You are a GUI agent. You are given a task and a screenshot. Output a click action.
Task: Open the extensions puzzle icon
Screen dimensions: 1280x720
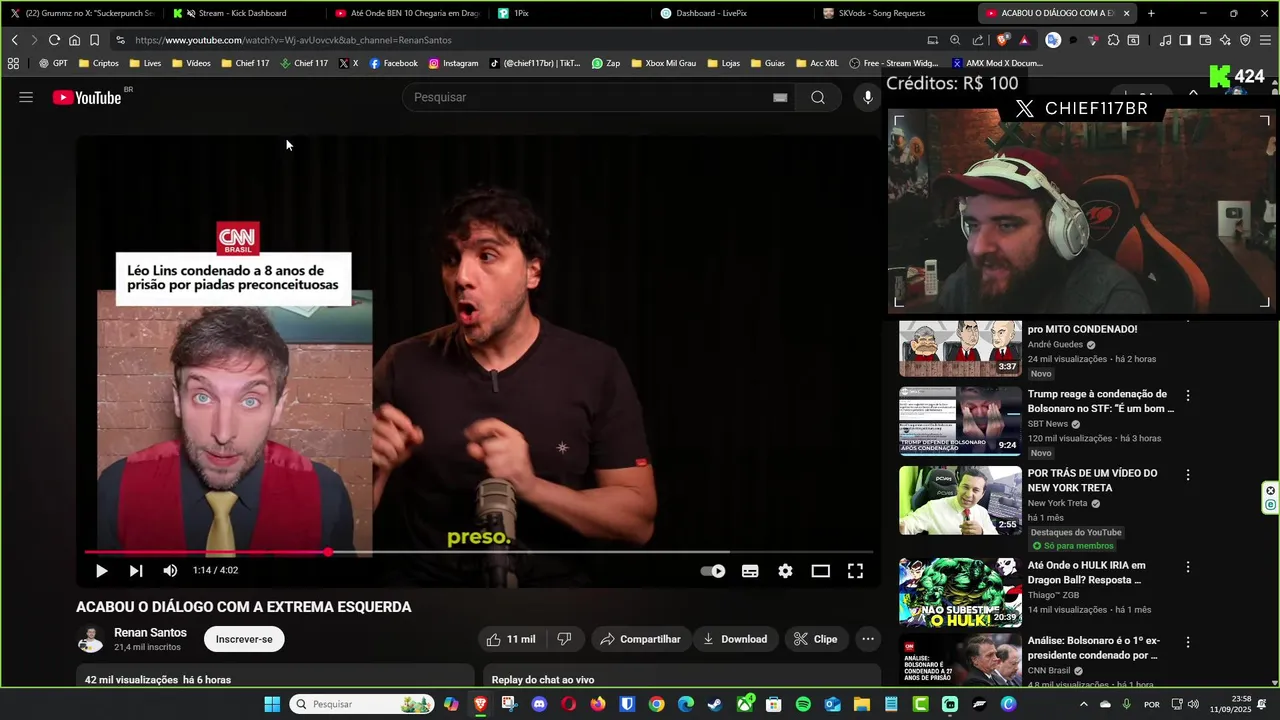click(1113, 40)
